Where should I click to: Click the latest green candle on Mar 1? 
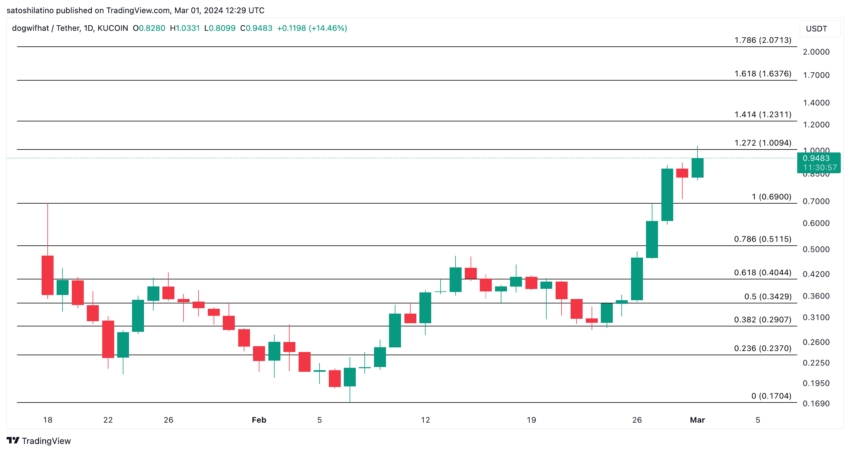pos(697,167)
